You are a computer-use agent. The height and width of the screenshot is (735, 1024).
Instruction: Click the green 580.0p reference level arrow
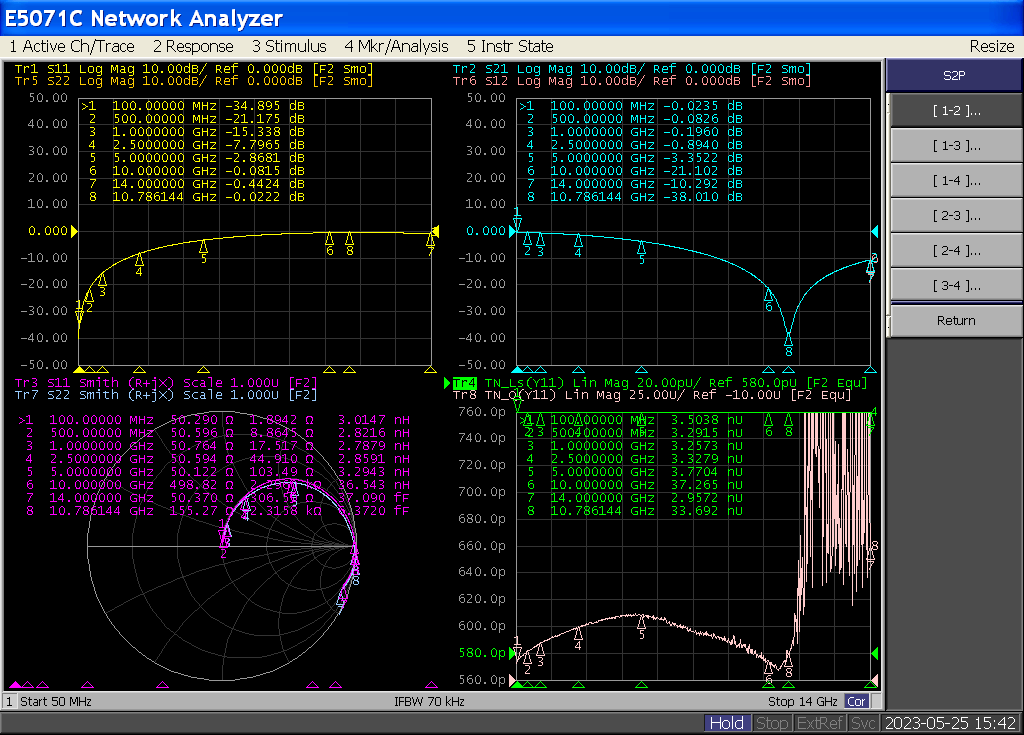pyautogui.click(x=512, y=653)
